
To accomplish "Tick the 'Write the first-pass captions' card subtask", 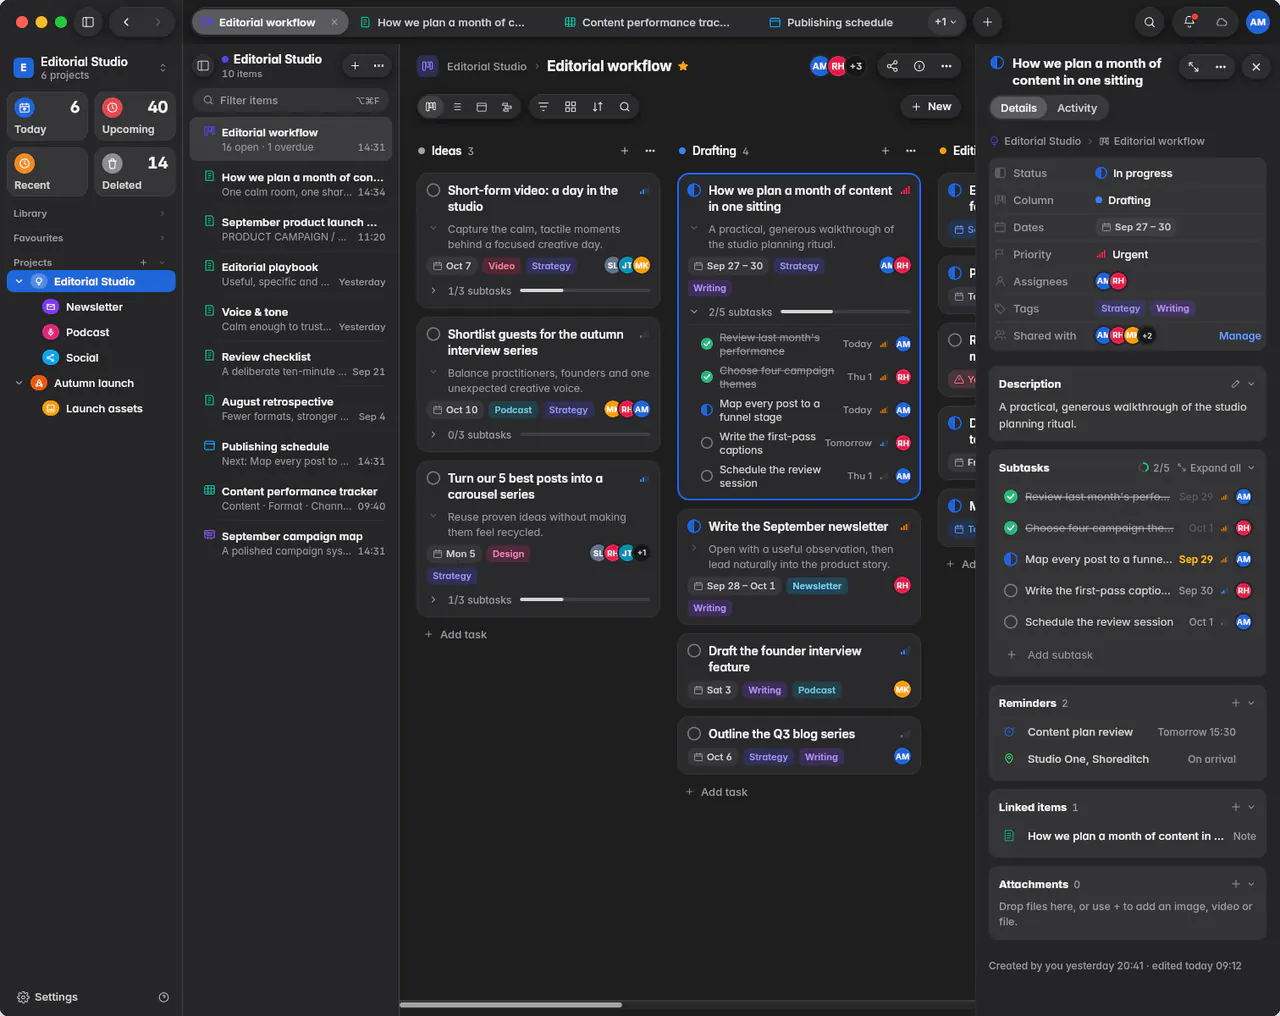I will [x=707, y=443].
